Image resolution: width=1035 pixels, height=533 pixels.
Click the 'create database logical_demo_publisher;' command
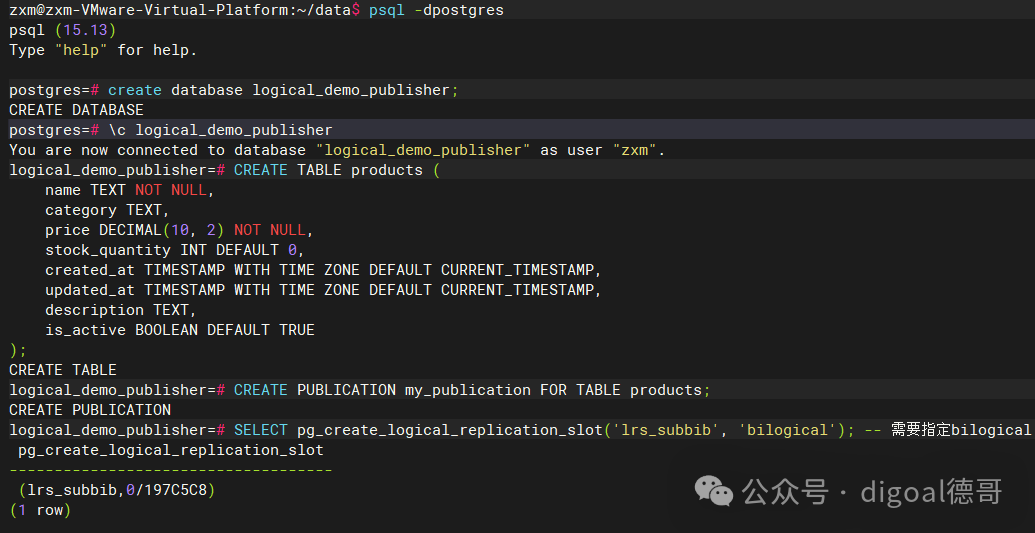click(283, 90)
